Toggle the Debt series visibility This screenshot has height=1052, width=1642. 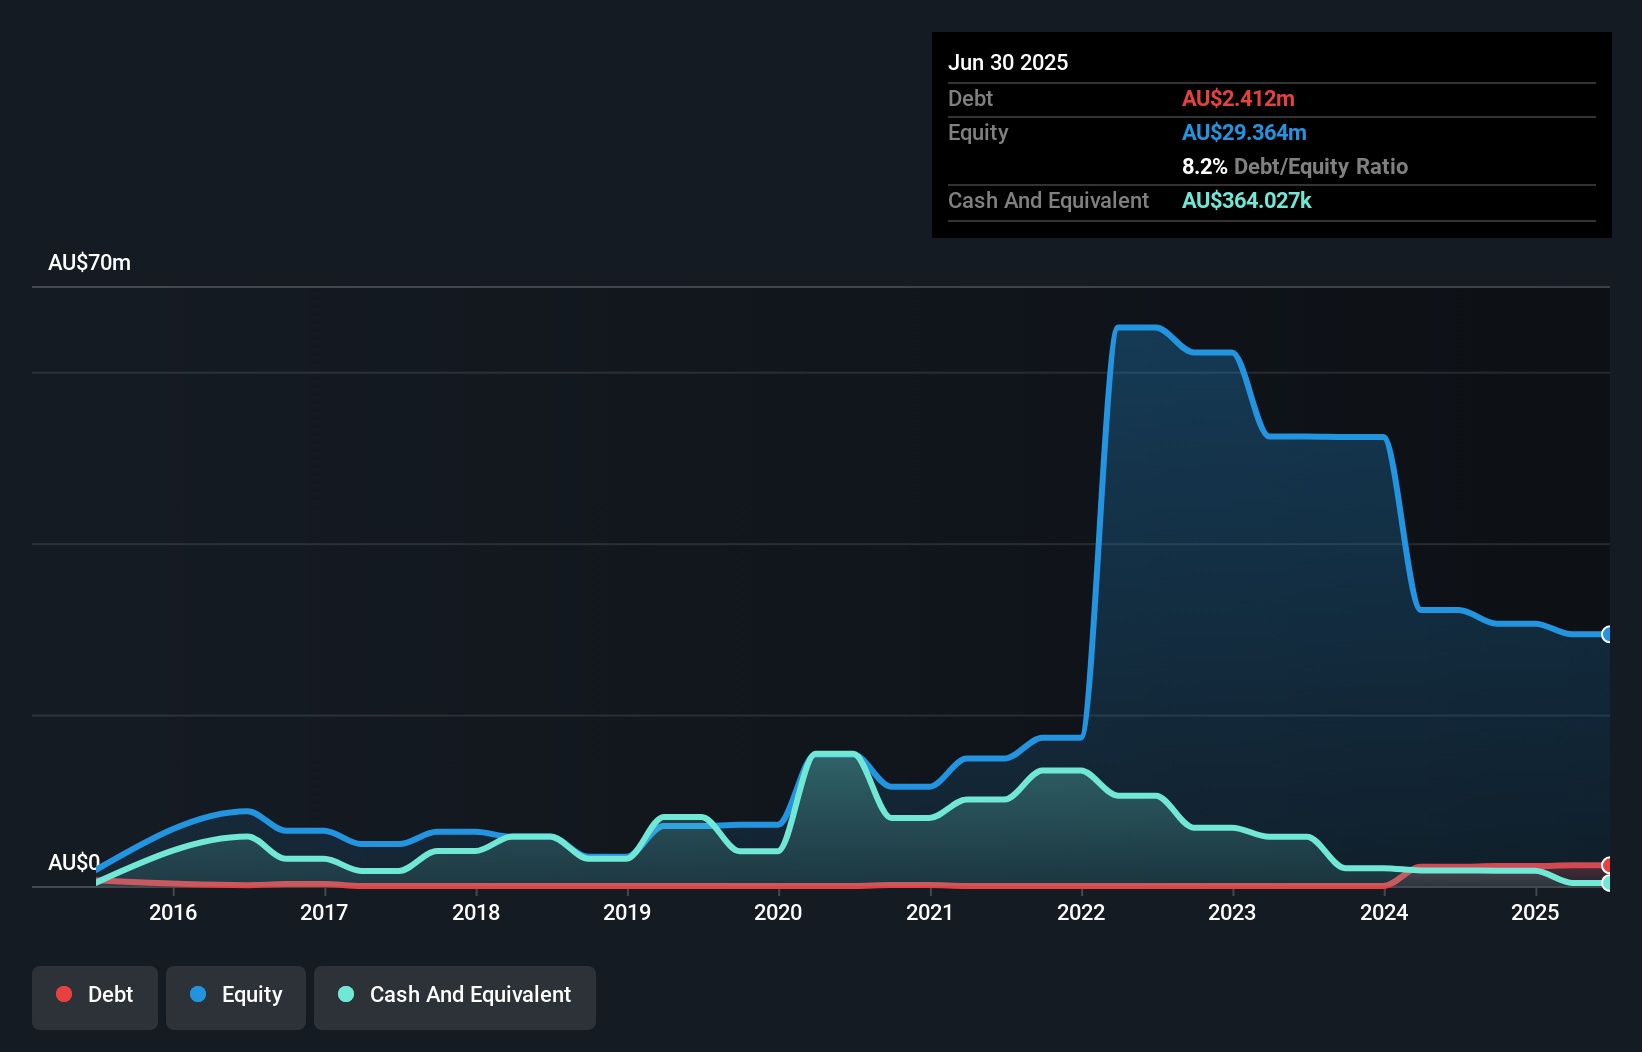pyautogui.click(x=95, y=995)
